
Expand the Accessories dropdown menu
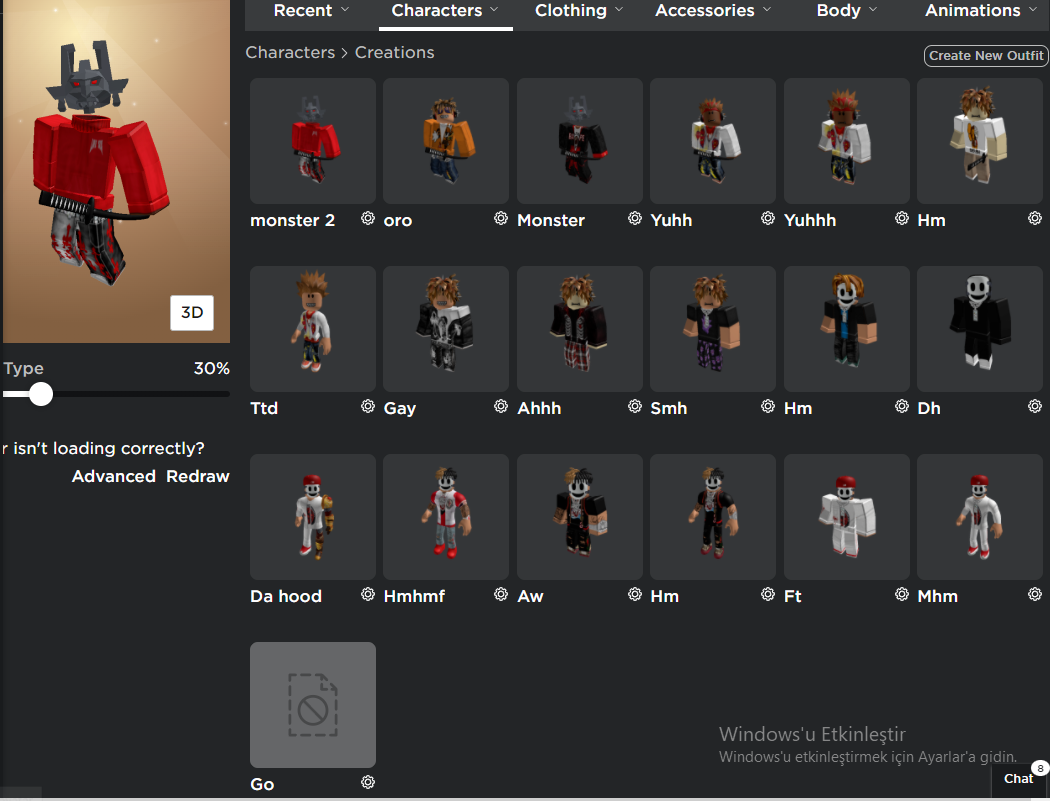click(713, 11)
